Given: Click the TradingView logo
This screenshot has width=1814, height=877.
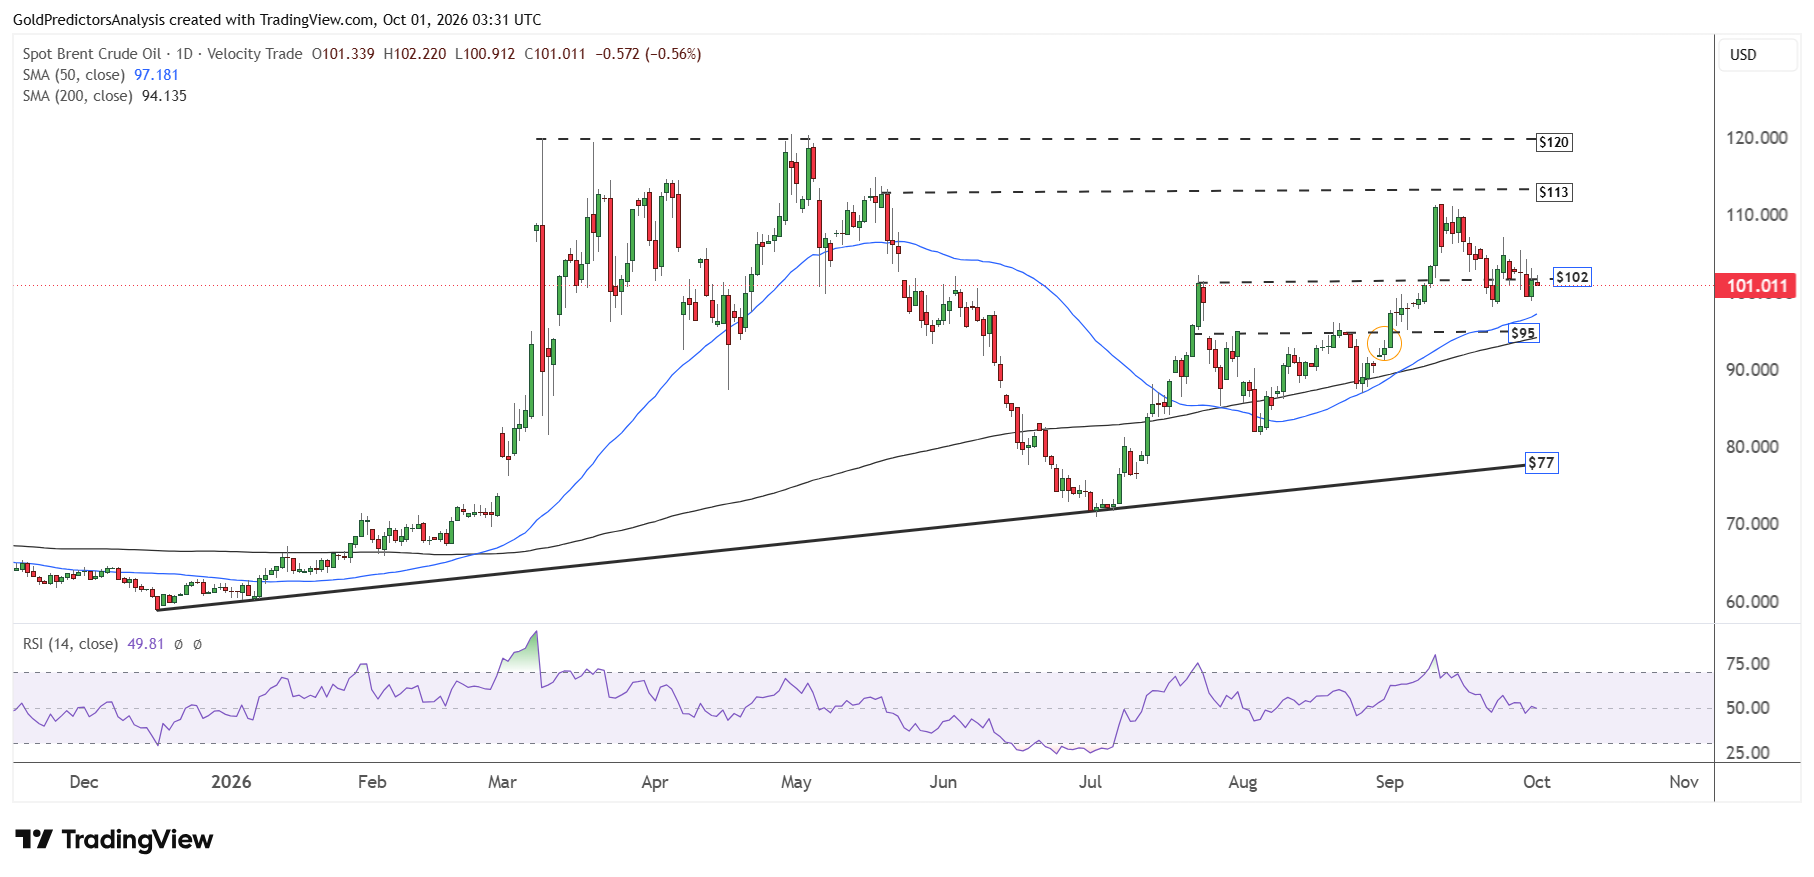Looking at the screenshot, I should pos(114,839).
